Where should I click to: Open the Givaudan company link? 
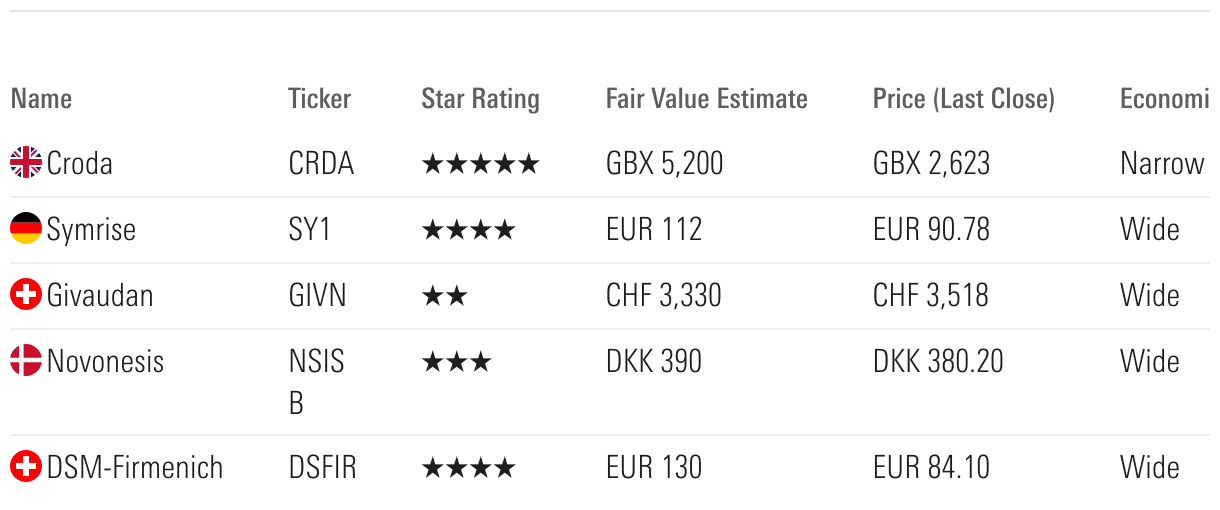point(100,295)
